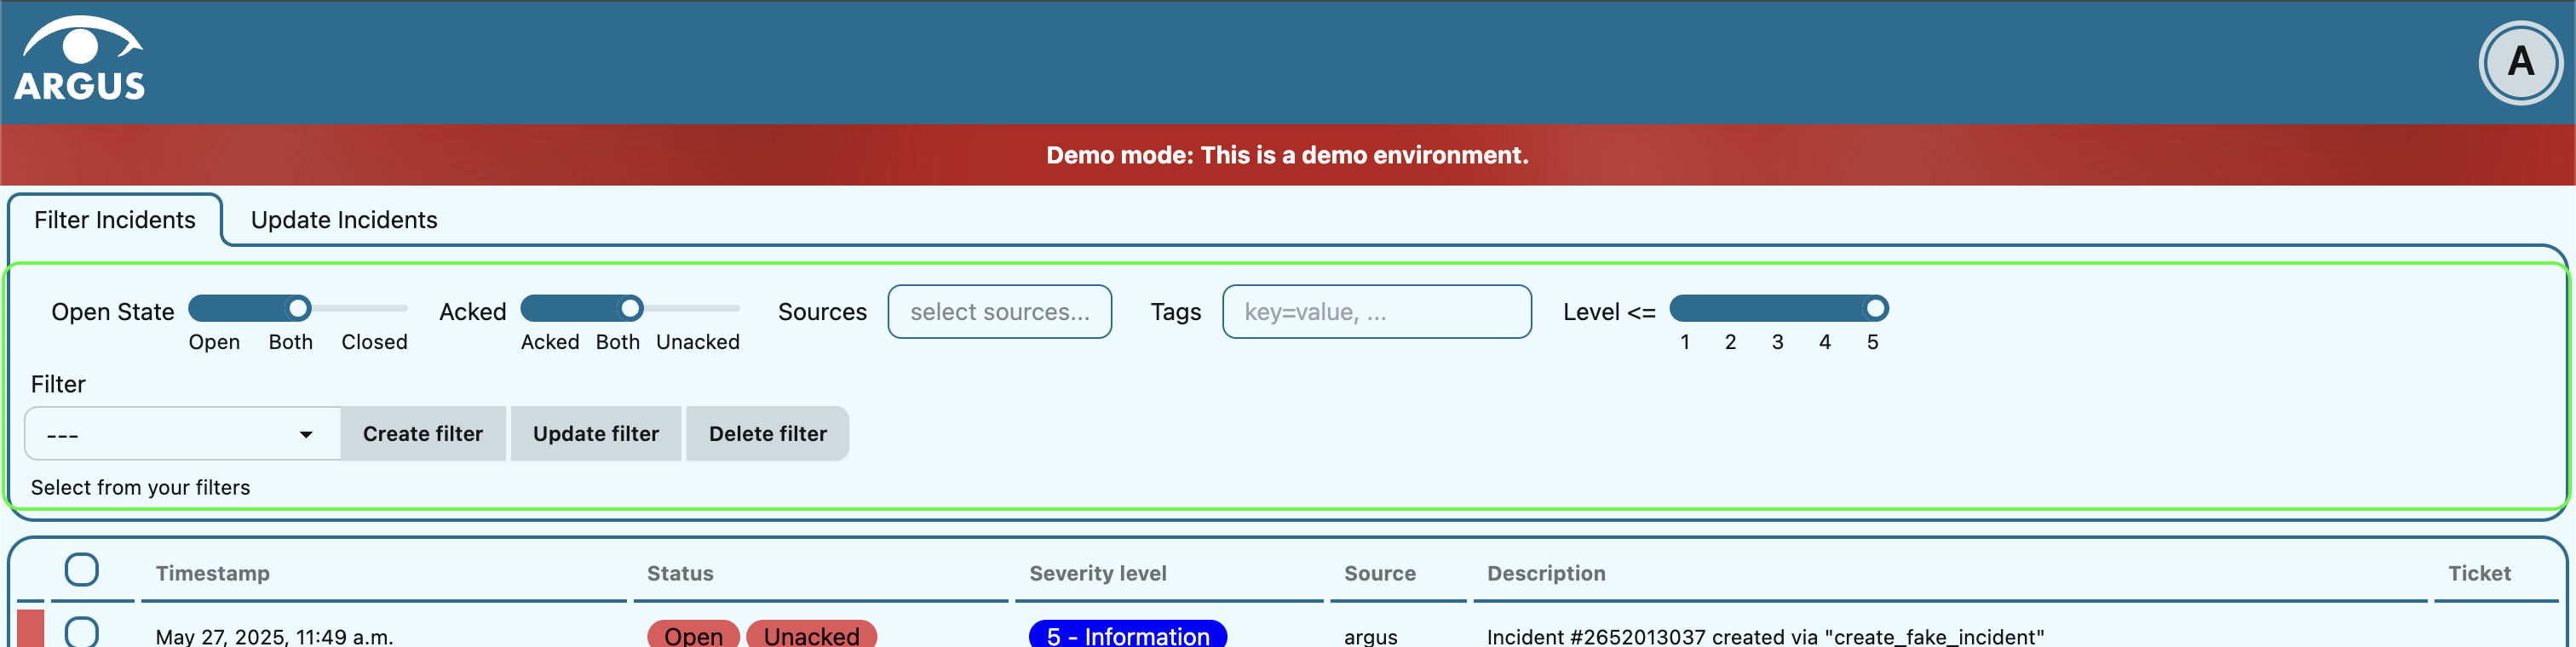Click the 'Open' label under Open State slider

tap(214, 342)
